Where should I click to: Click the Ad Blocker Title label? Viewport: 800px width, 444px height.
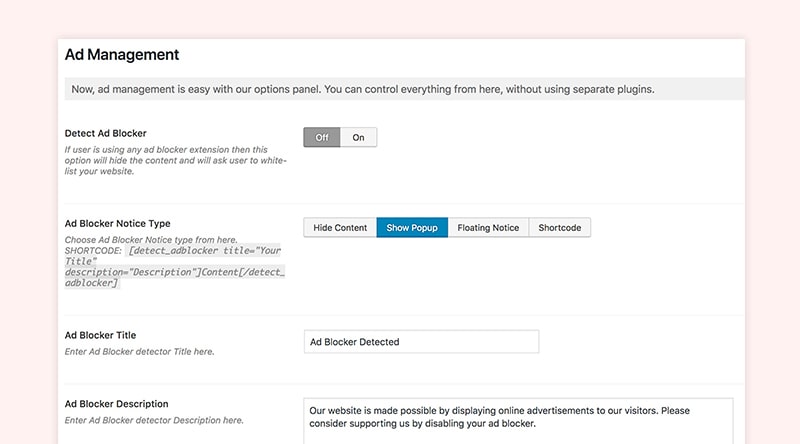pyautogui.click(x=101, y=335)
